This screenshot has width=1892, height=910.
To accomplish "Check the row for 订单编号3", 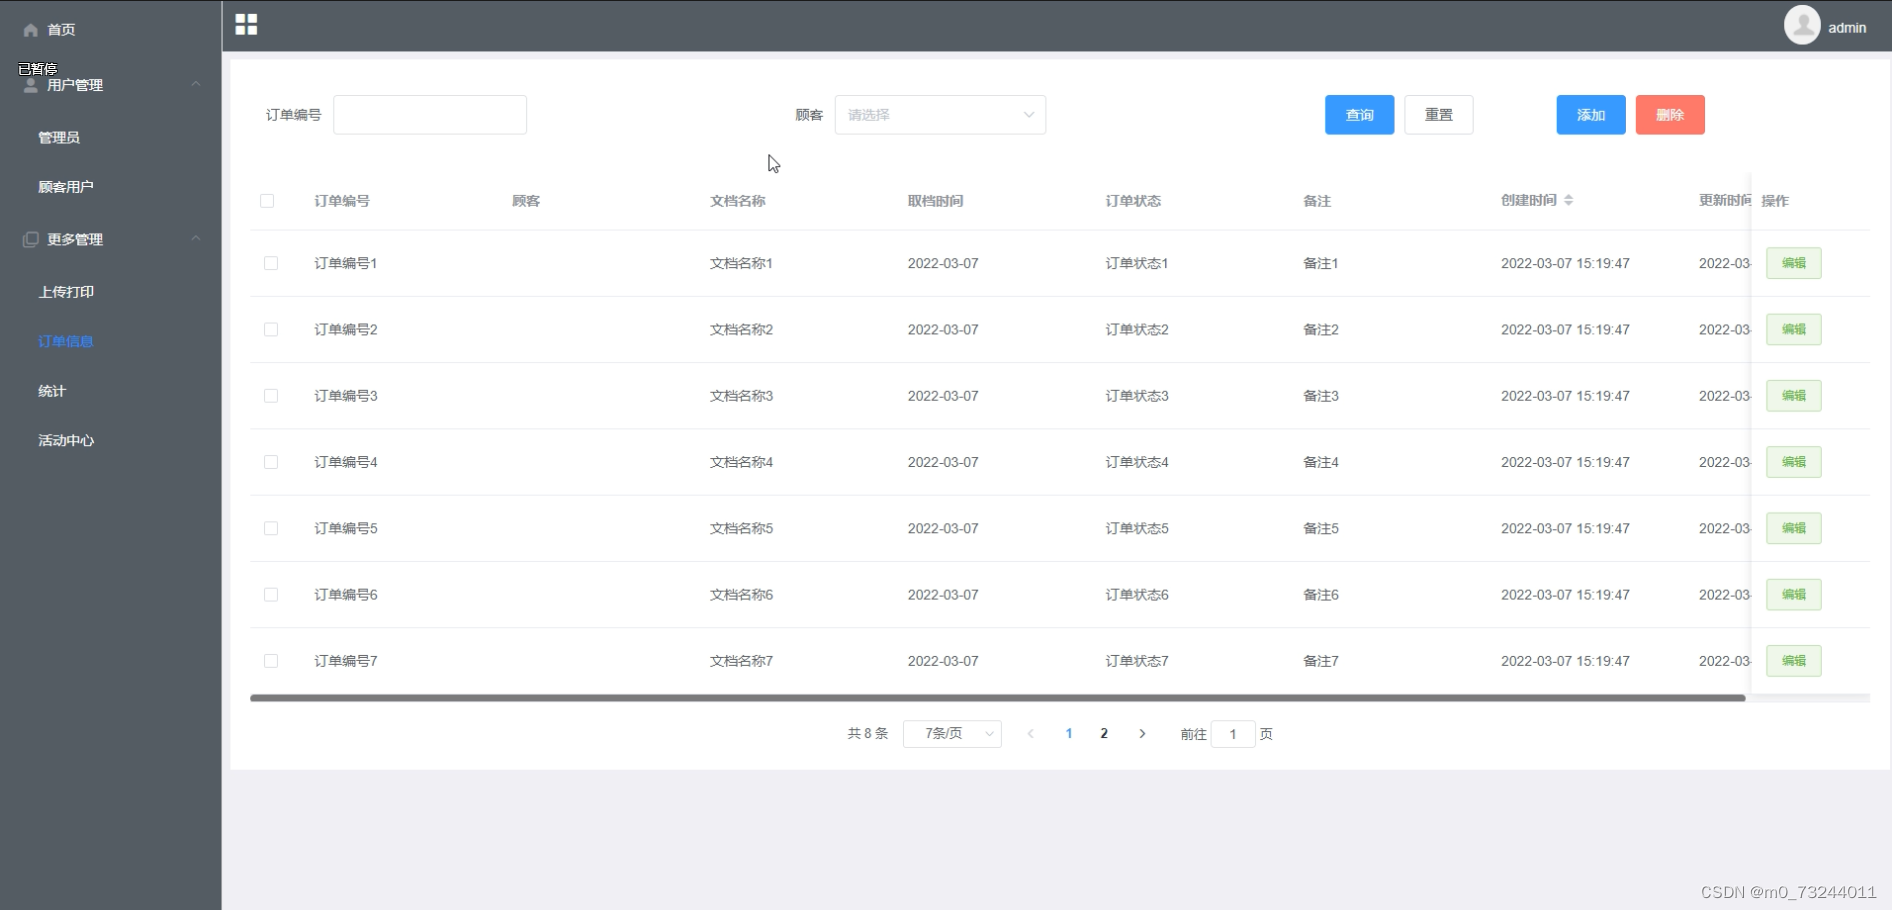I will point(271,396).
